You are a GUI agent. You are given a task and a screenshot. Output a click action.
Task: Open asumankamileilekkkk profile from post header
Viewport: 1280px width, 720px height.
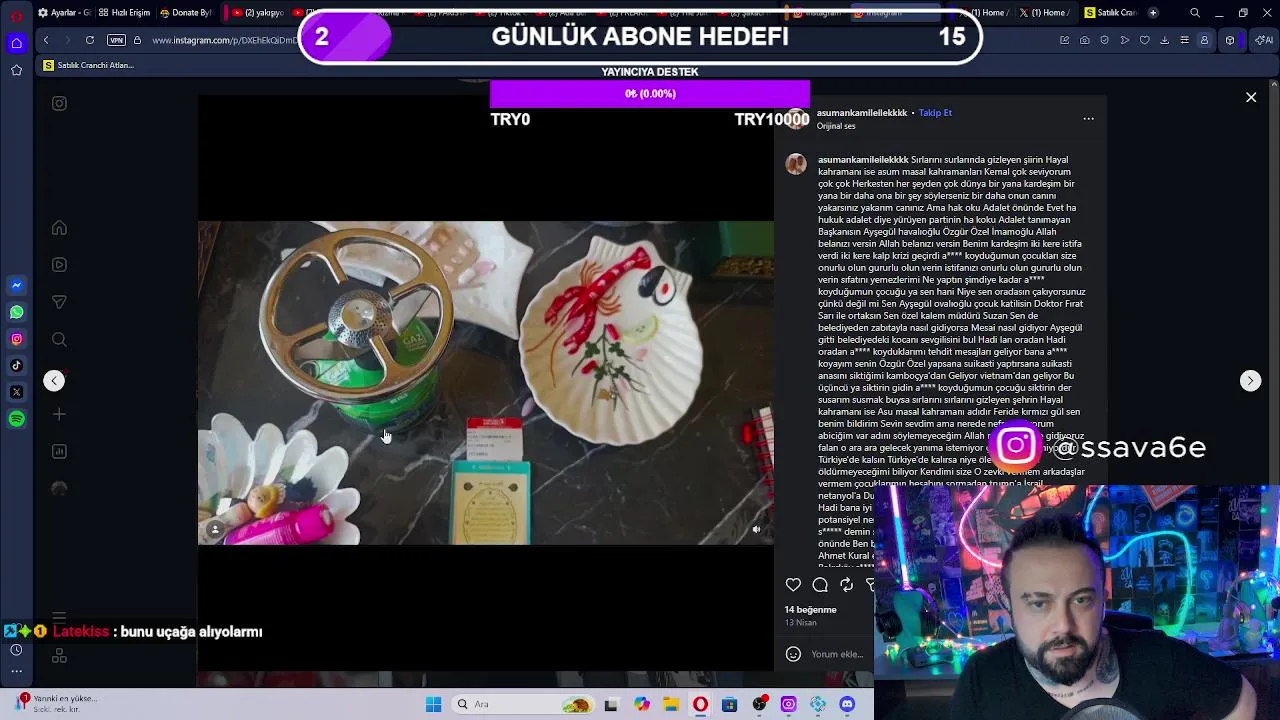(862, 113)
